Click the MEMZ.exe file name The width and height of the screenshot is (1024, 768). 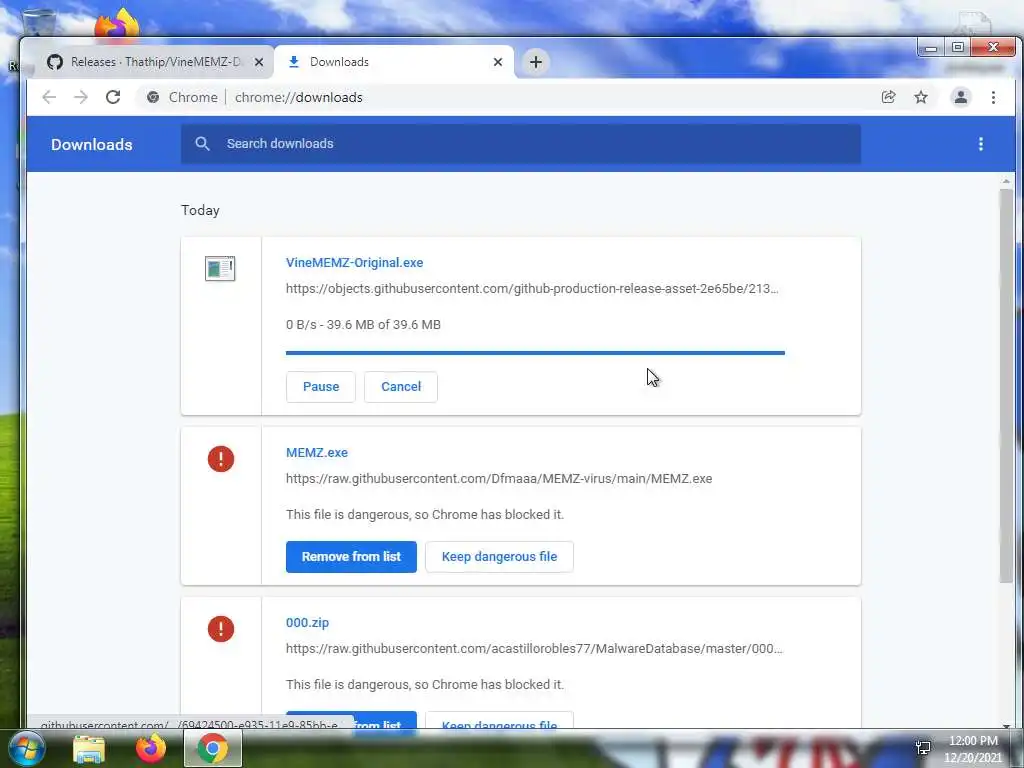click(x=317, y=453)
